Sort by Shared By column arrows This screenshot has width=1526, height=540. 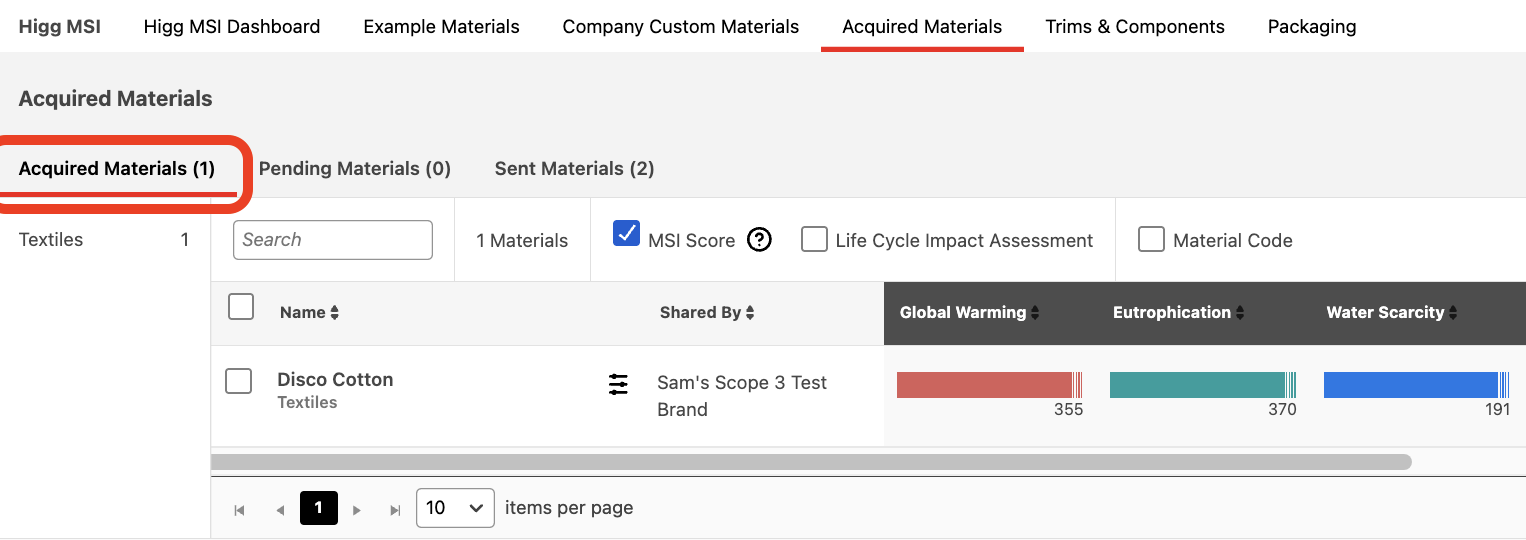pos(750,313)
